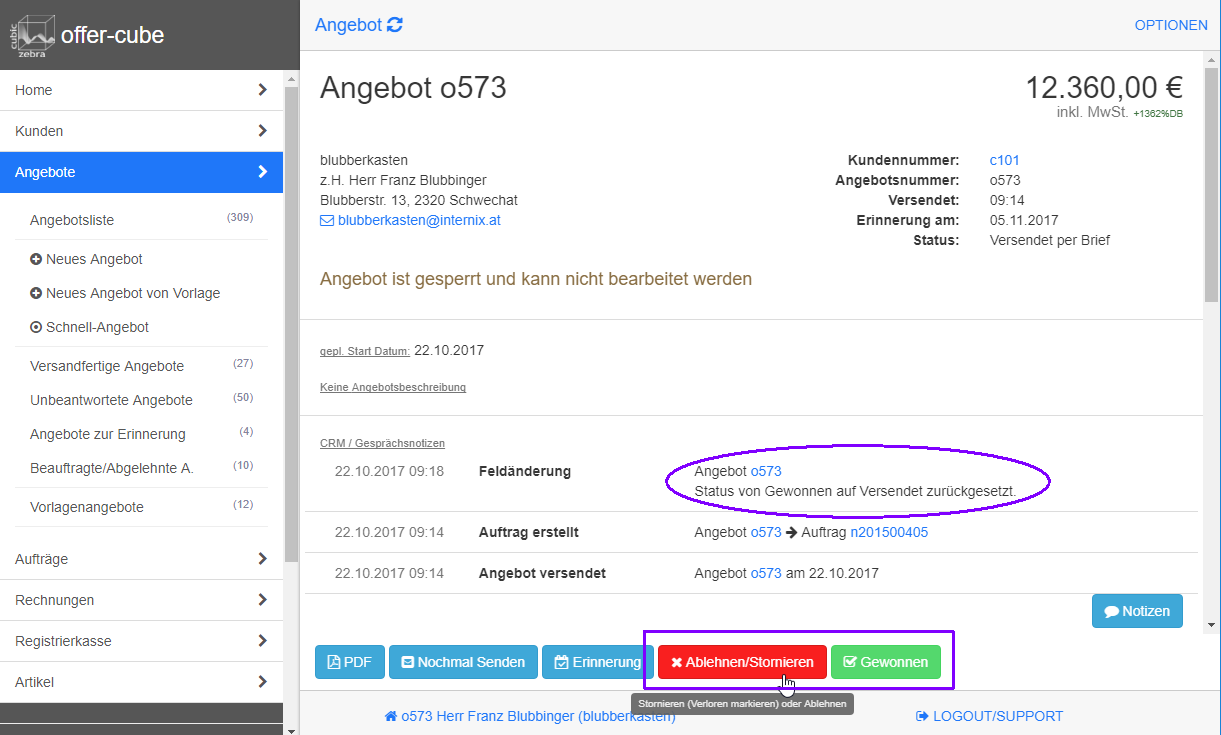The image size is (1221, 735).
Task: Expand the Registrierkasse menu chevron
Action: tap(262, 641)
